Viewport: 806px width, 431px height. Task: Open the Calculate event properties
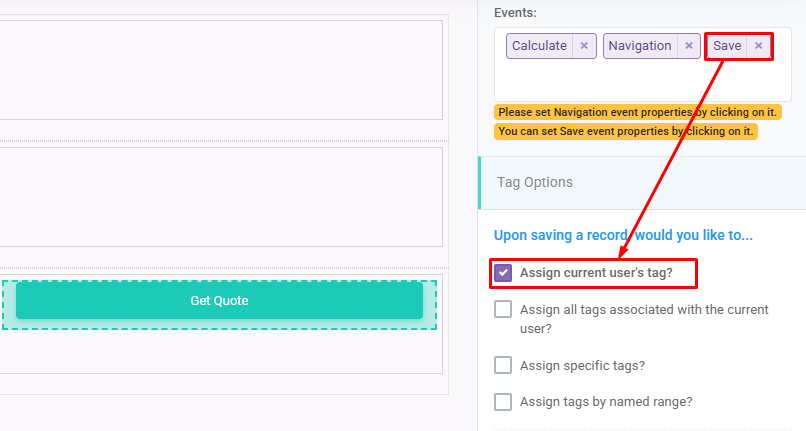click(539, 46)
